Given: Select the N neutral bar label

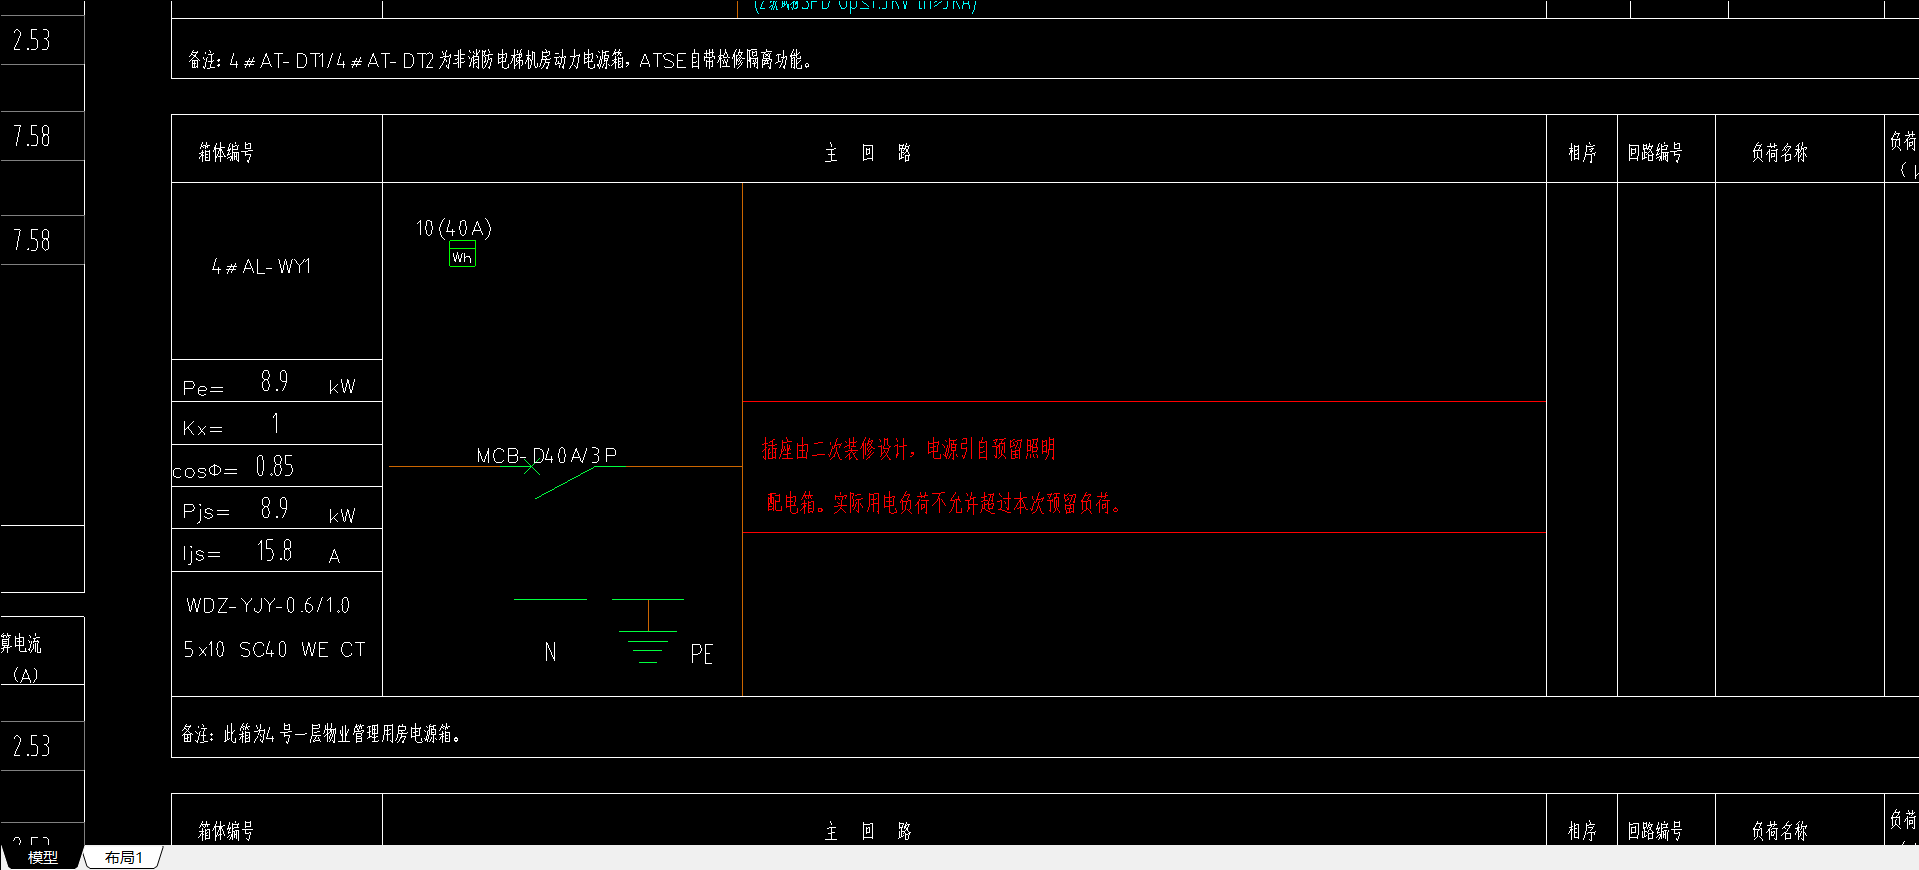Looking at the screenshot, I should 550,652.
